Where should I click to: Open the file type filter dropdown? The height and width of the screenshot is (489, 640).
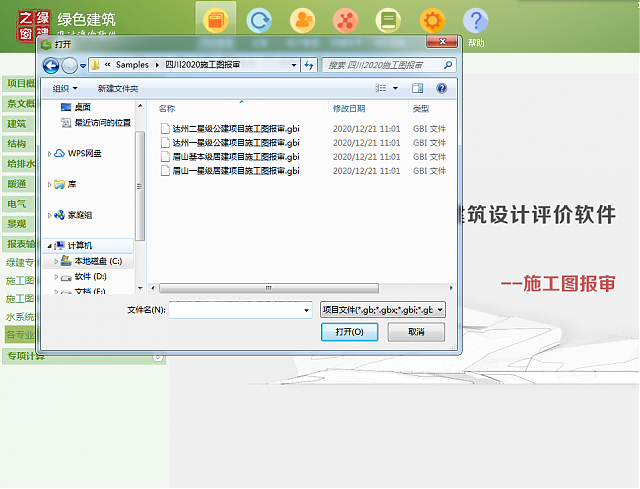(382, 310)
